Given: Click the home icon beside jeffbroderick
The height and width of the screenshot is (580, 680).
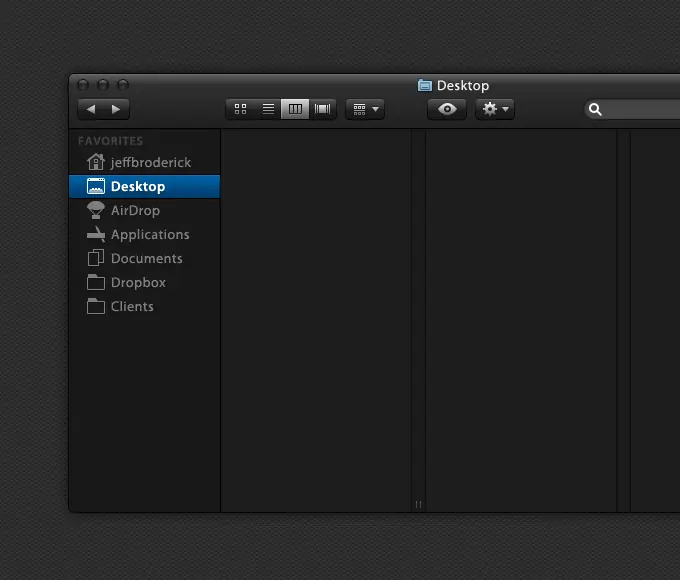Looking at the screenshot, I should click(x=95, y=162).
